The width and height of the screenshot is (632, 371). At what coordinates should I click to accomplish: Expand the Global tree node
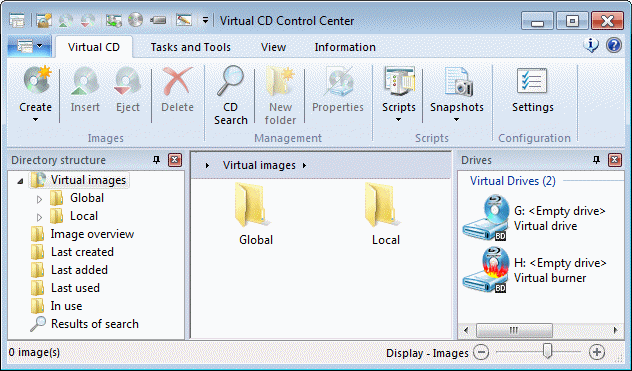40,199
